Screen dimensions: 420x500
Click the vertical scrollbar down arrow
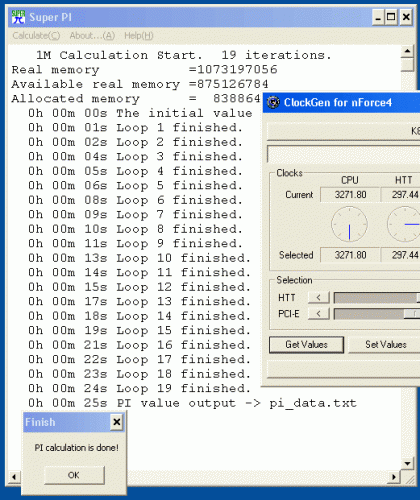(407, 464)
